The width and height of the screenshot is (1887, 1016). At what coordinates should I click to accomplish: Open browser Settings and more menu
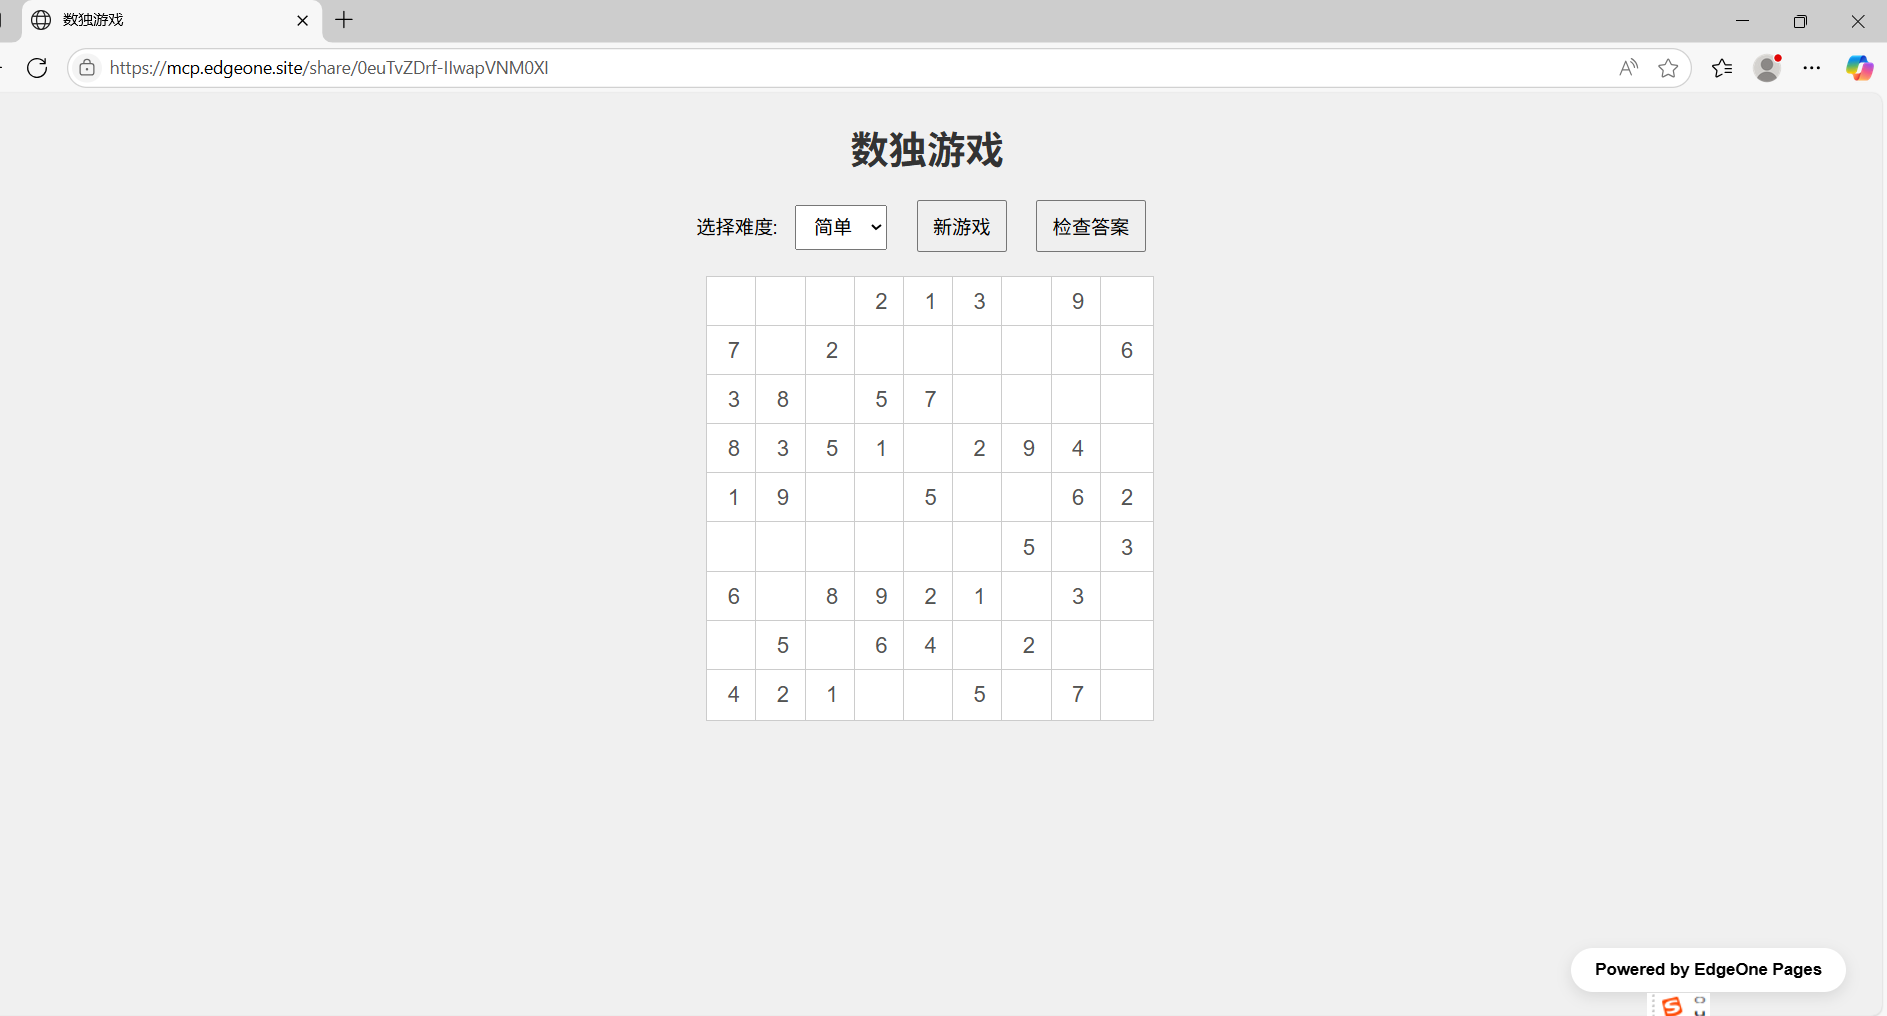tap(1812, 68)
